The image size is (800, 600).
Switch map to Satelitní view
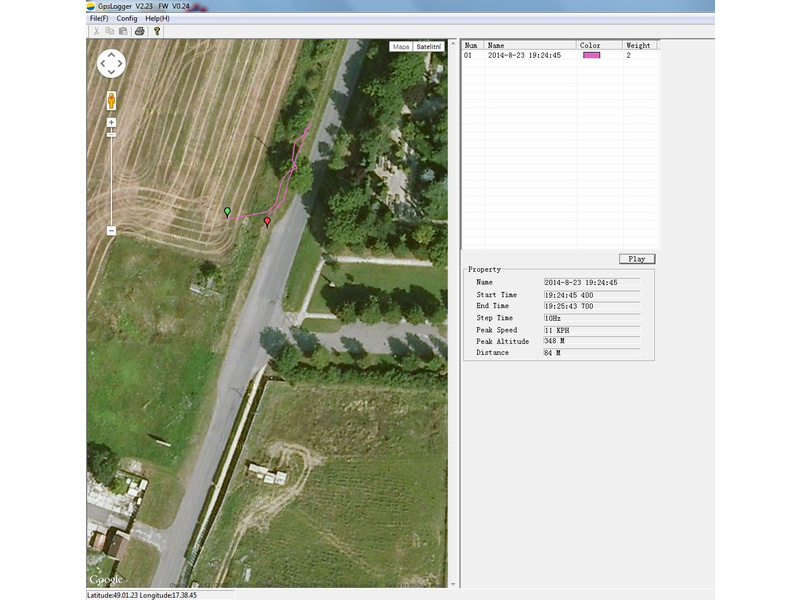[430, 47]
